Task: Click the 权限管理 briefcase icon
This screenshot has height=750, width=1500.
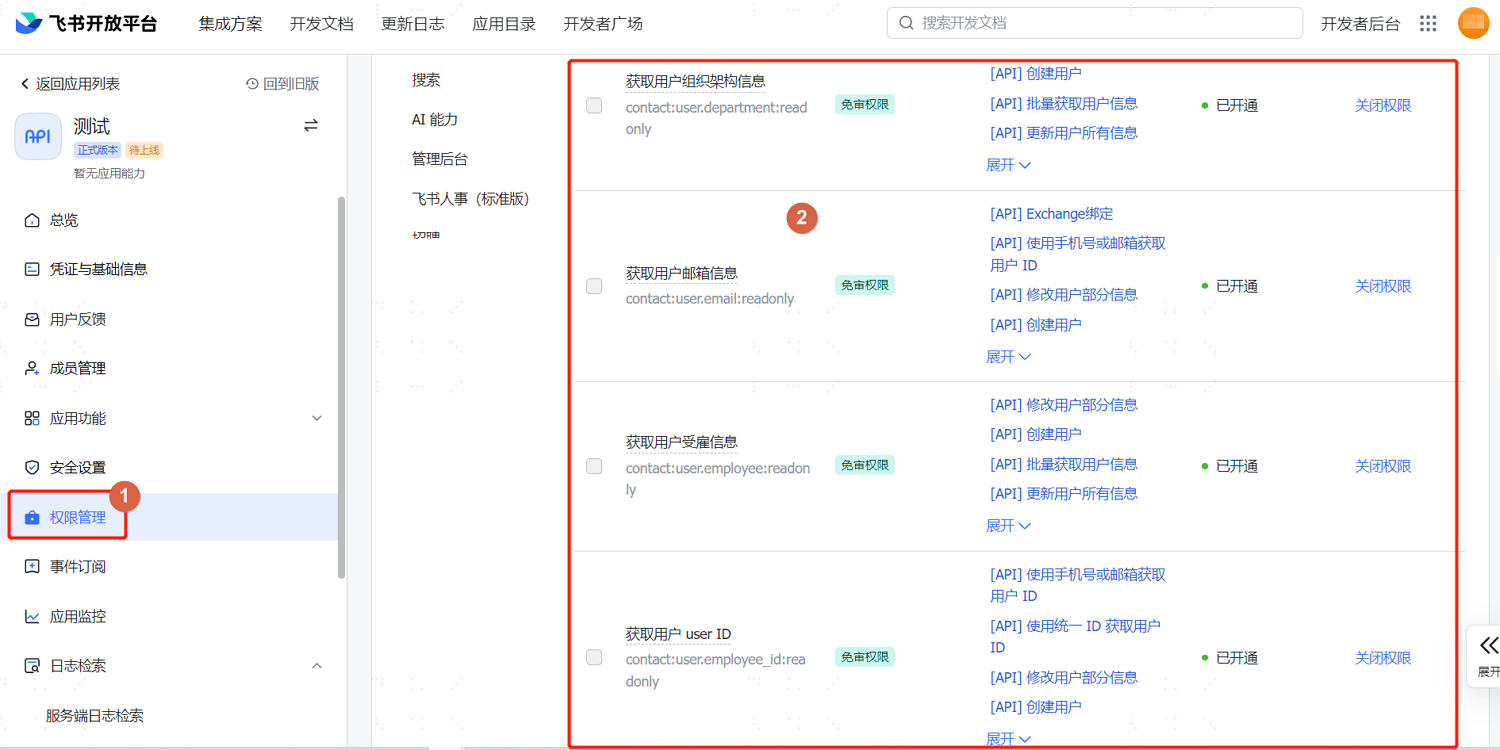Action: 32,517
